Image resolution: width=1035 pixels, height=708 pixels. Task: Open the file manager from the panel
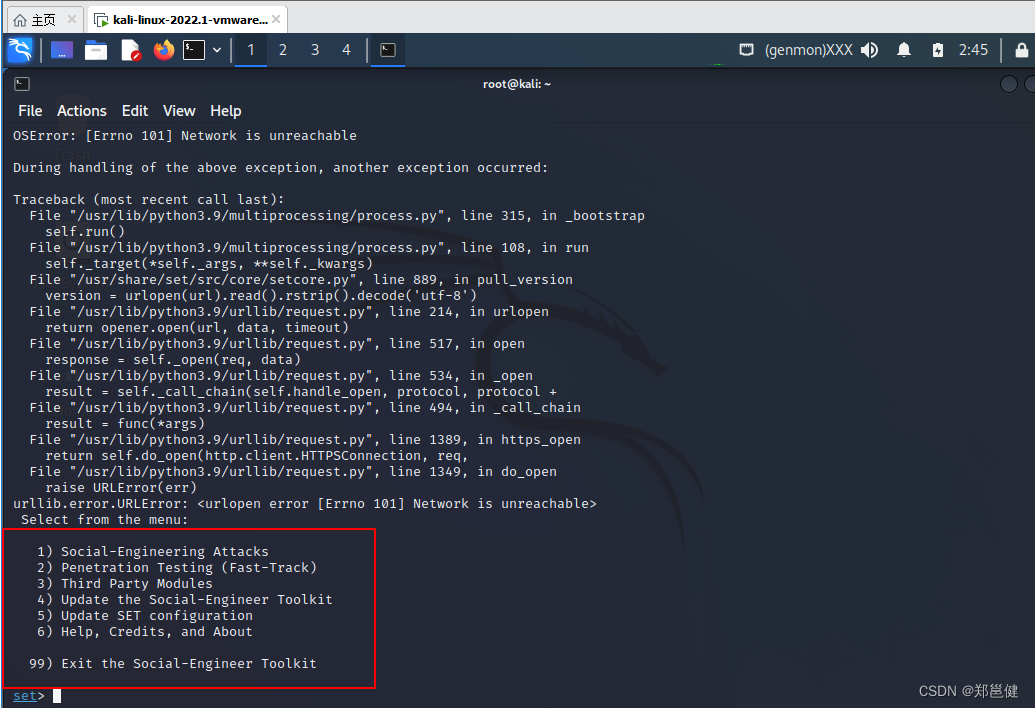point(96,50)
